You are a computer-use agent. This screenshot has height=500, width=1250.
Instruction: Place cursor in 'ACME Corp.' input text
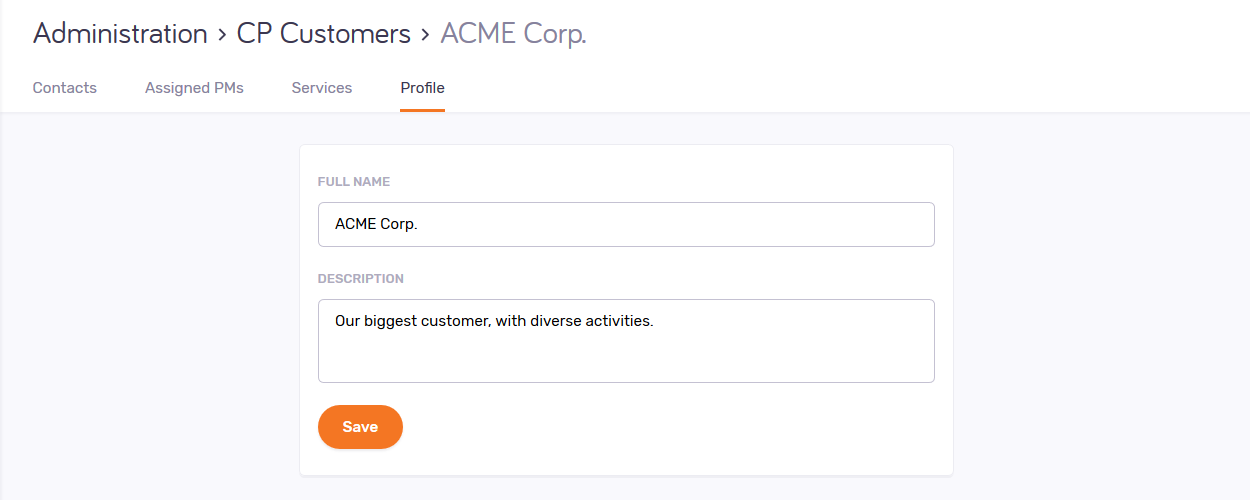tap(376, 224)
